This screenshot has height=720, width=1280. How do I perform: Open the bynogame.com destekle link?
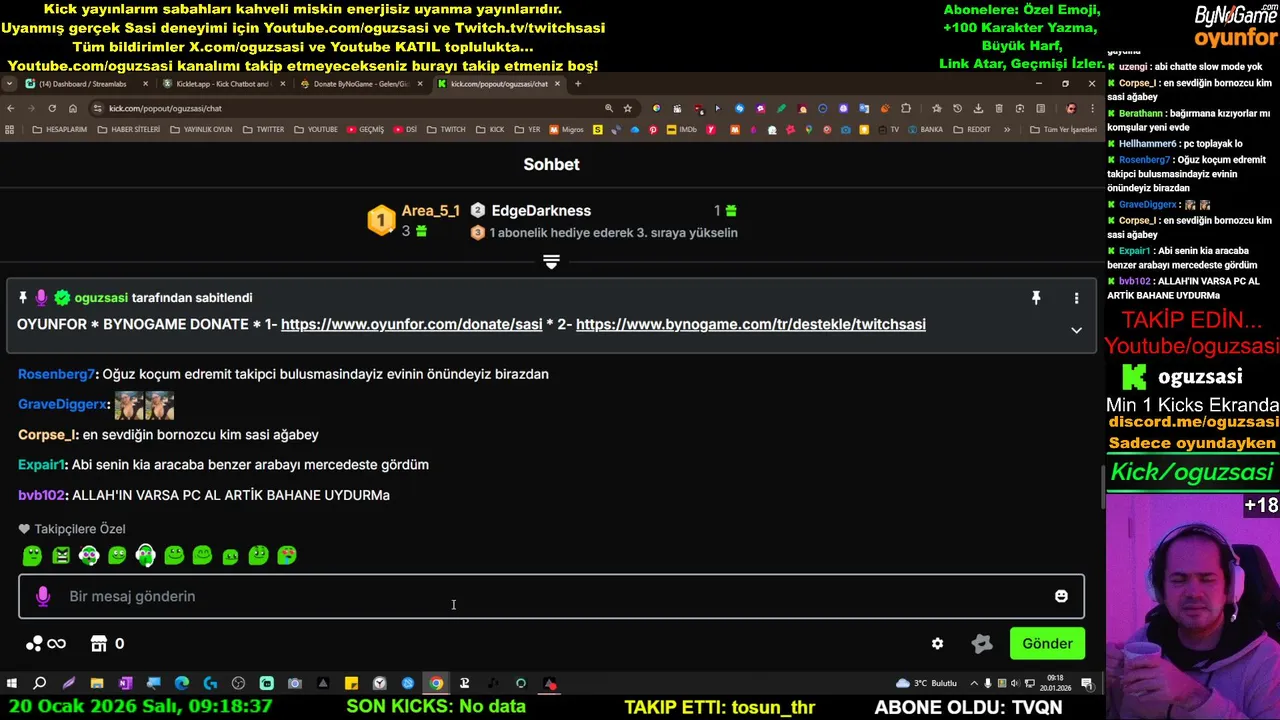pyautogui.click(x=750, y=324)
